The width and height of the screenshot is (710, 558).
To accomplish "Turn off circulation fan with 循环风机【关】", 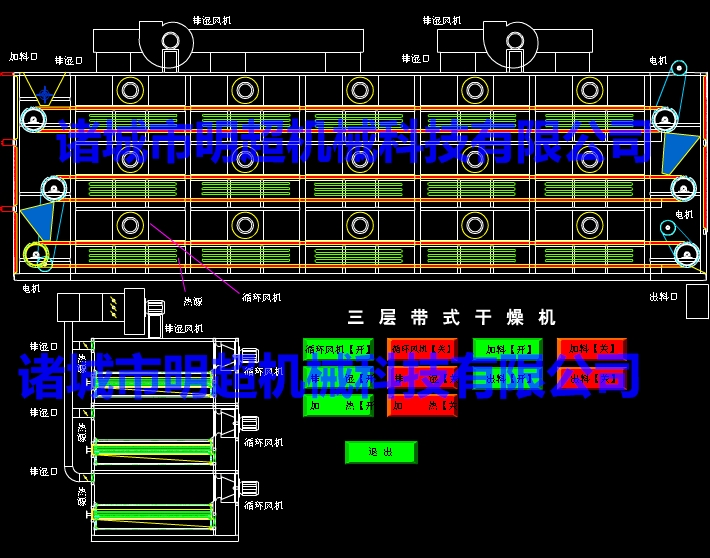I will coord(422,349).
